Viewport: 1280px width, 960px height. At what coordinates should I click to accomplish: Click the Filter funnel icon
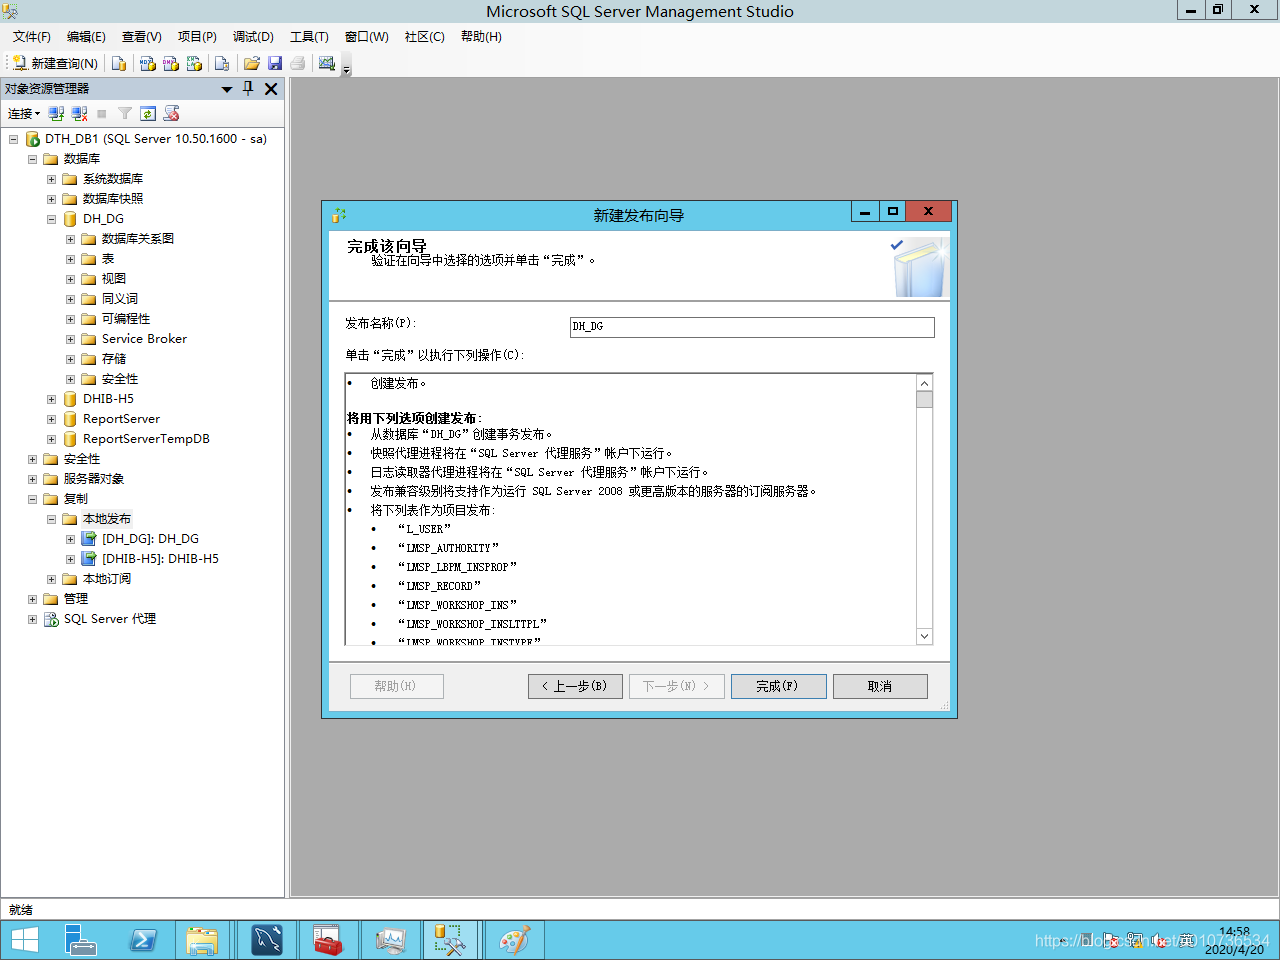tap(125, 114)
